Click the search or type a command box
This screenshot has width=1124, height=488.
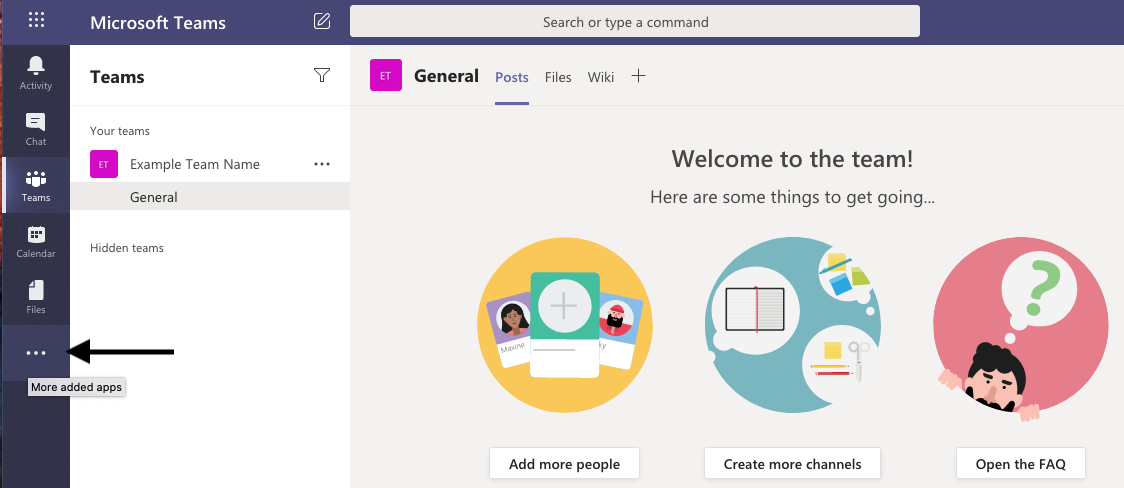(634, 21)
